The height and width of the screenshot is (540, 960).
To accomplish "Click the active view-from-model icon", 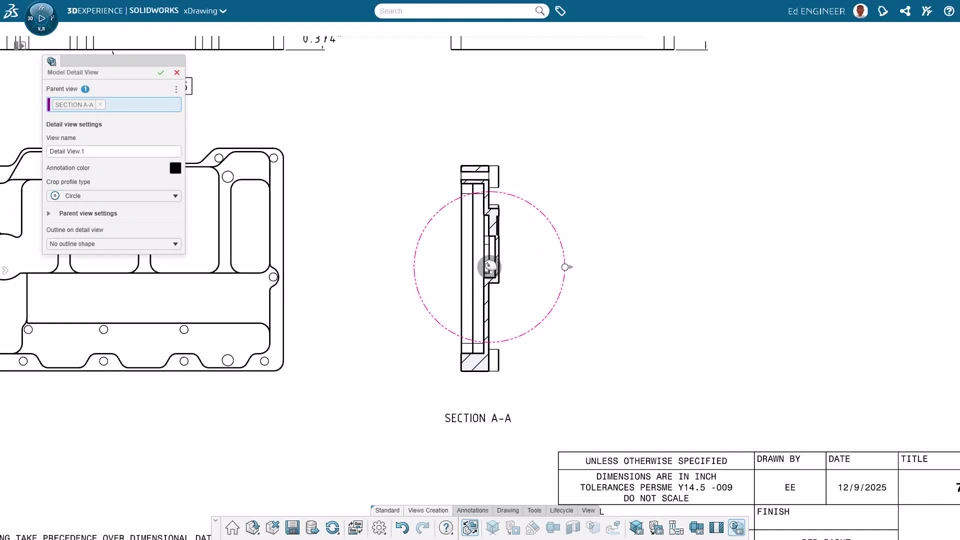I will click(470, 528).
